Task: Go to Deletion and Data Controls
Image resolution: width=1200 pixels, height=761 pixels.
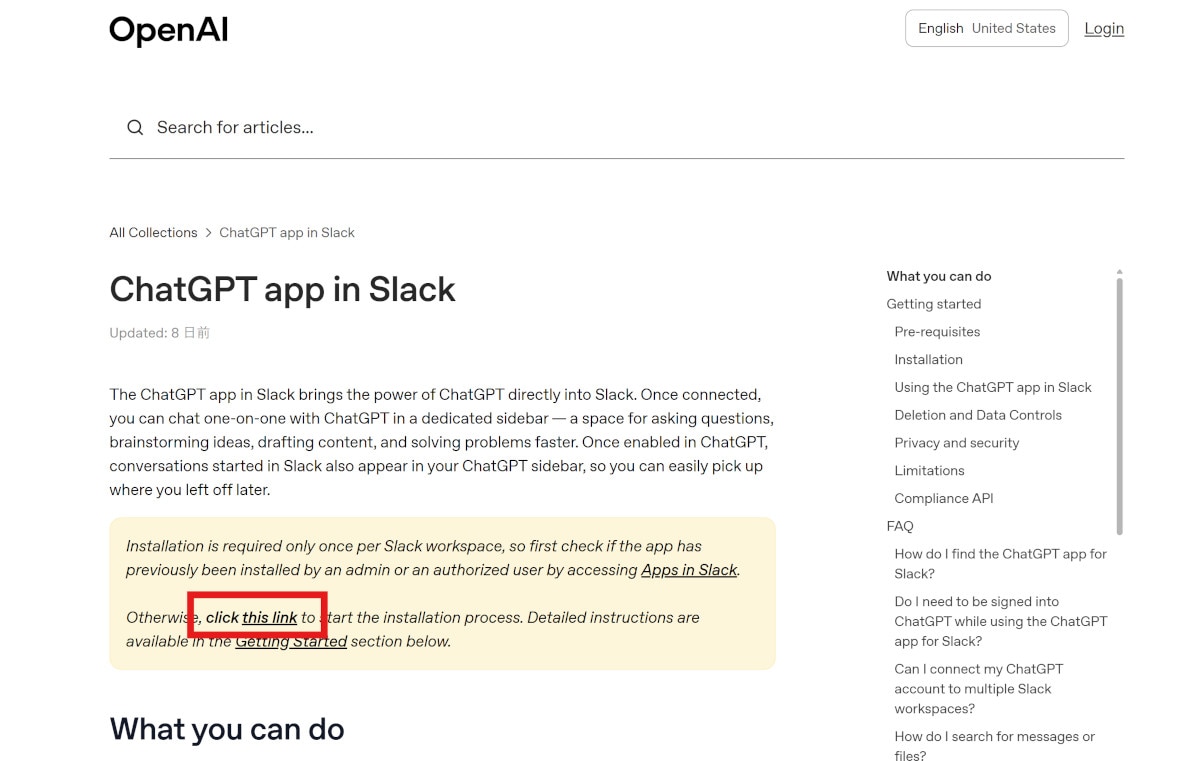Action: (x=977, y=415)
